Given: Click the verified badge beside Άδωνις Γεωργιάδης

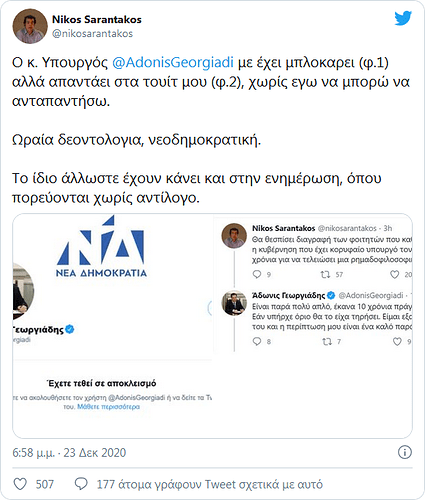Looking at the screenshot, I should [x=331, y=295].
